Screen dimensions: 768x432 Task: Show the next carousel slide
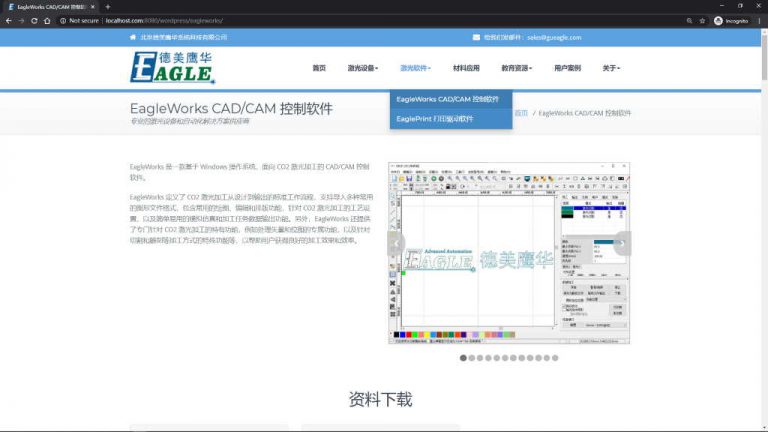[622, 243]
